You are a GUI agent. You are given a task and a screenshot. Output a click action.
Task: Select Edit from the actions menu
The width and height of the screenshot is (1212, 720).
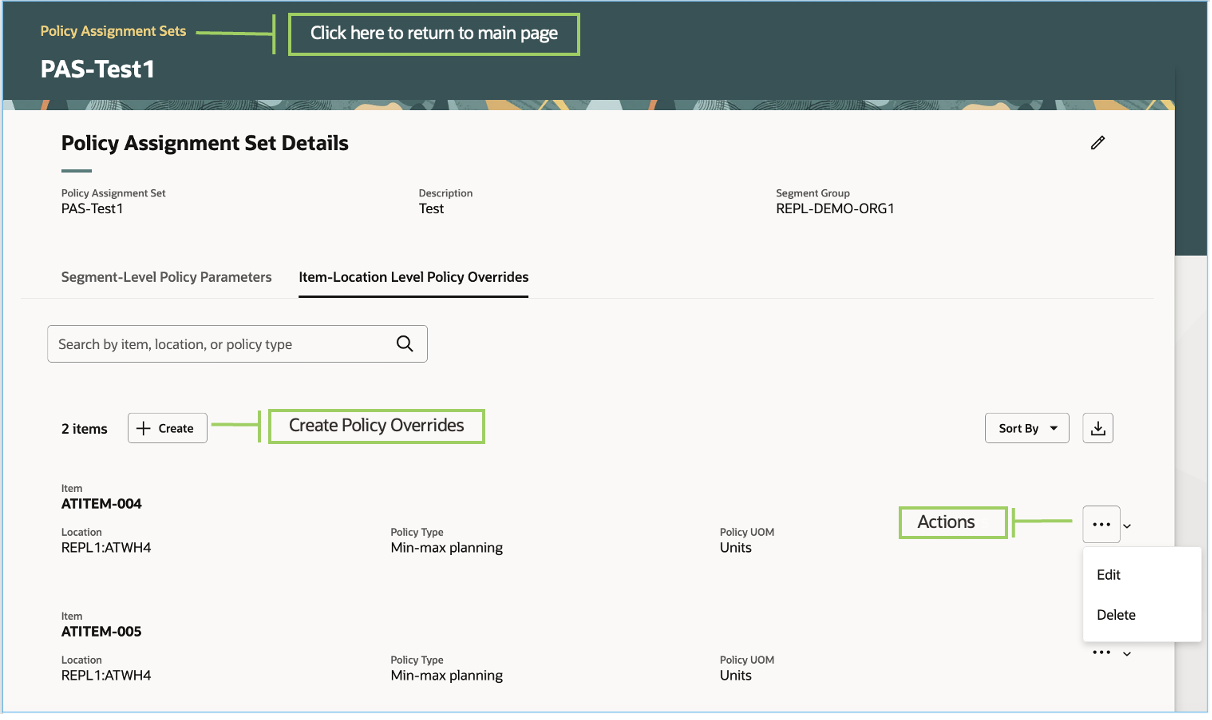pyautogui.click(x=1108, y=574)
